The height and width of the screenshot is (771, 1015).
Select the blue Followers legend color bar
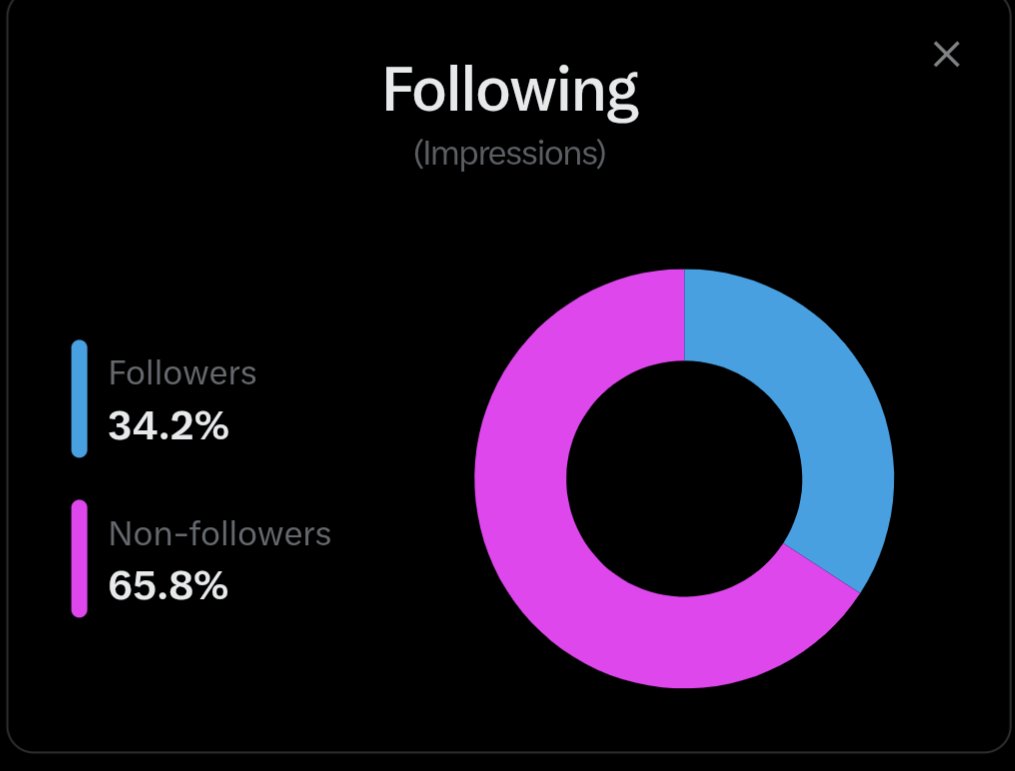(79, 398)
